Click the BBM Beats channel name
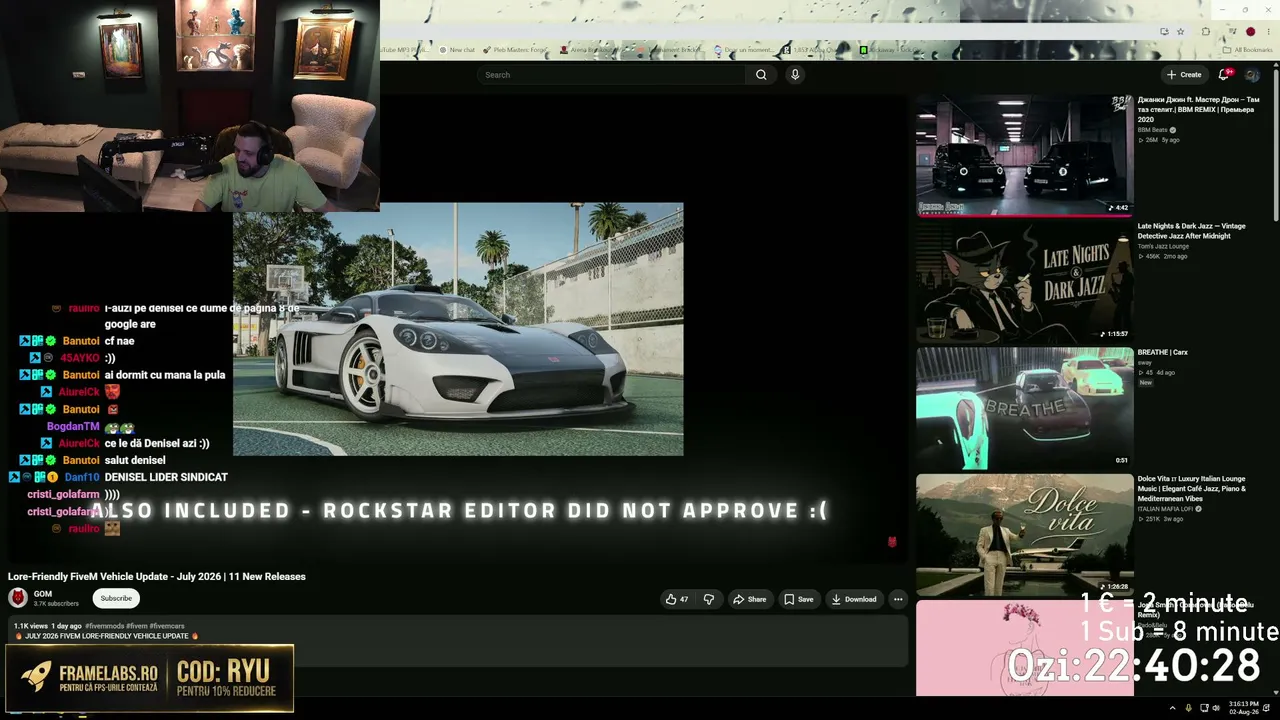This screenshot has width=1280, height=720. (1152, 130)
